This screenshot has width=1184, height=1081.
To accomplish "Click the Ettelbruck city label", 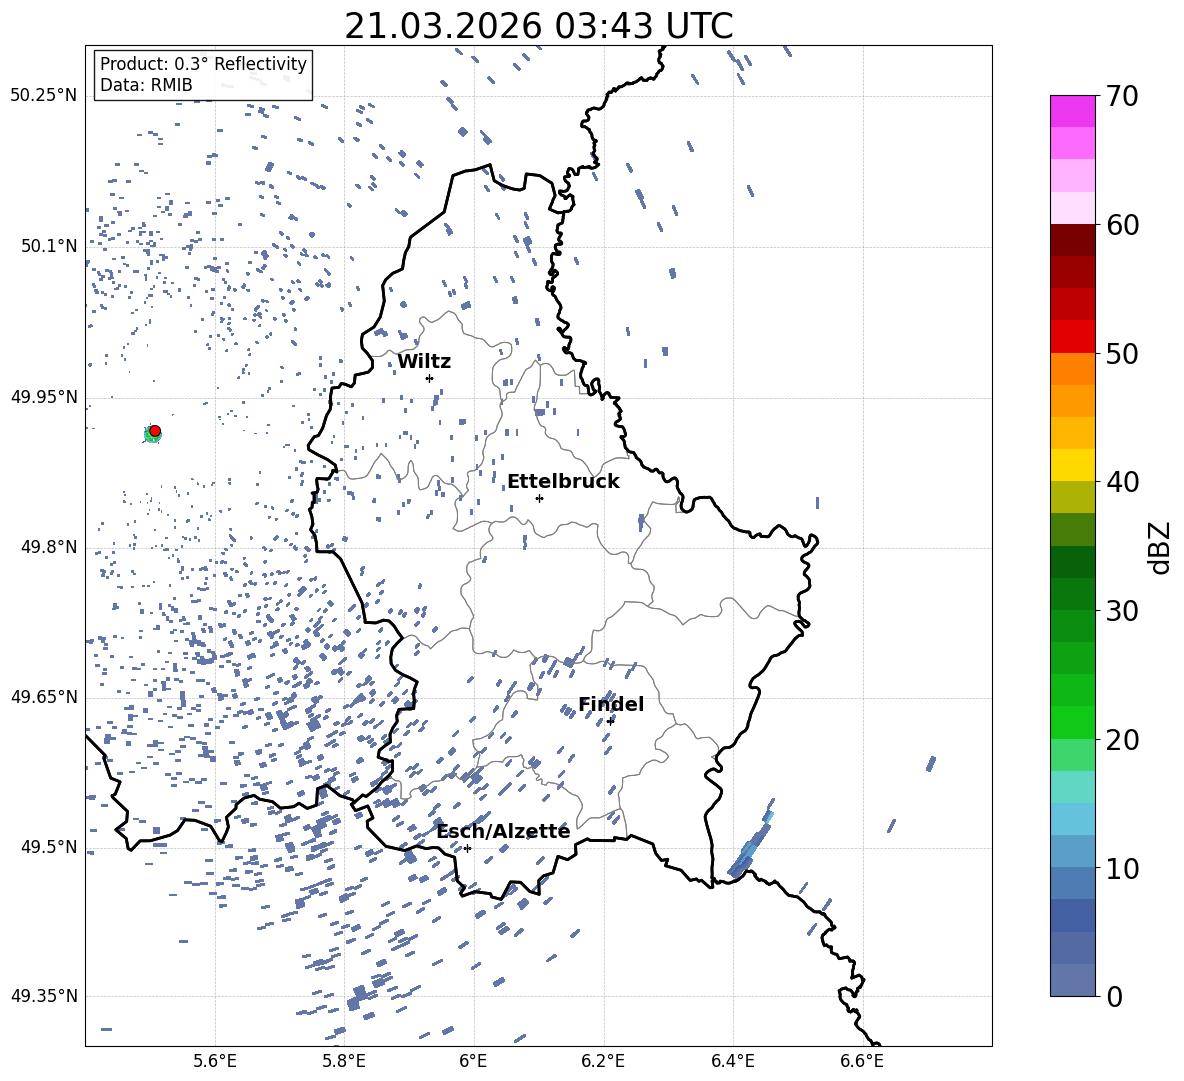I will [x=563, y=482].
